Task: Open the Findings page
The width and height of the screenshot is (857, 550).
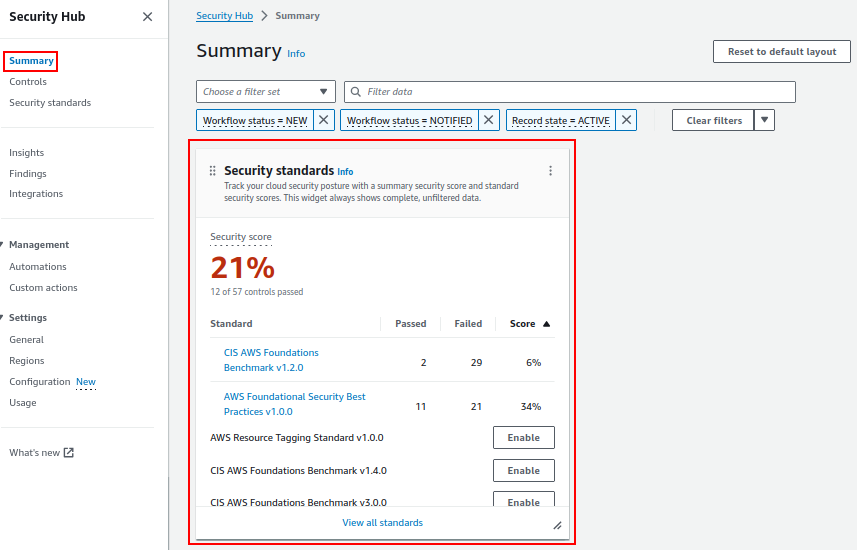Action: point(27,173)
